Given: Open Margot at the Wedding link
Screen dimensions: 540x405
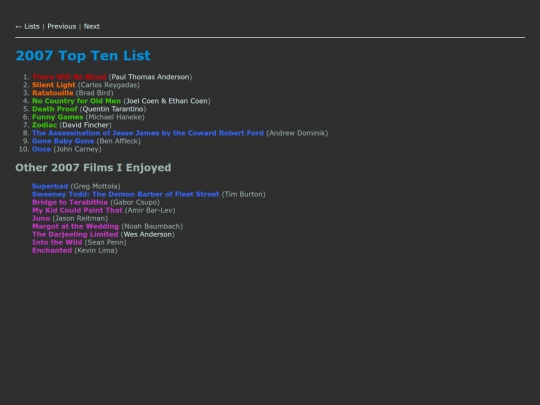Looking at the screenshot, I should click(75, 226).
